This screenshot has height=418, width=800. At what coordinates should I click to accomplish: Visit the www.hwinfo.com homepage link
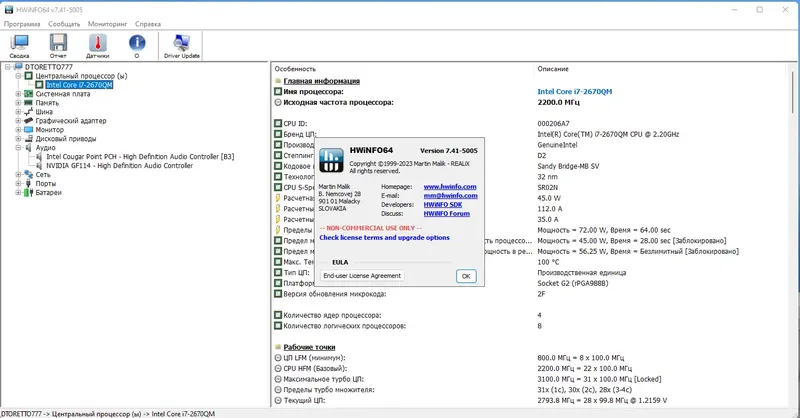coord(450,187)
